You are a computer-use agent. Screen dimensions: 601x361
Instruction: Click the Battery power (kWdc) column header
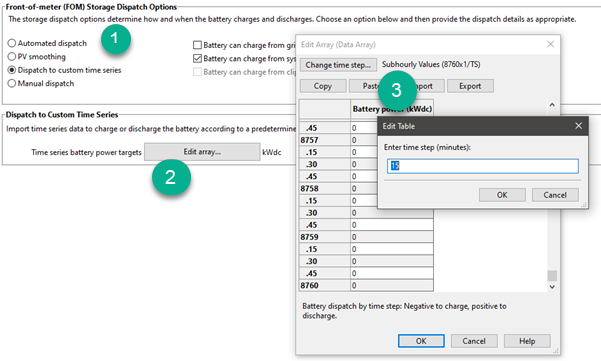click(392, 109)
